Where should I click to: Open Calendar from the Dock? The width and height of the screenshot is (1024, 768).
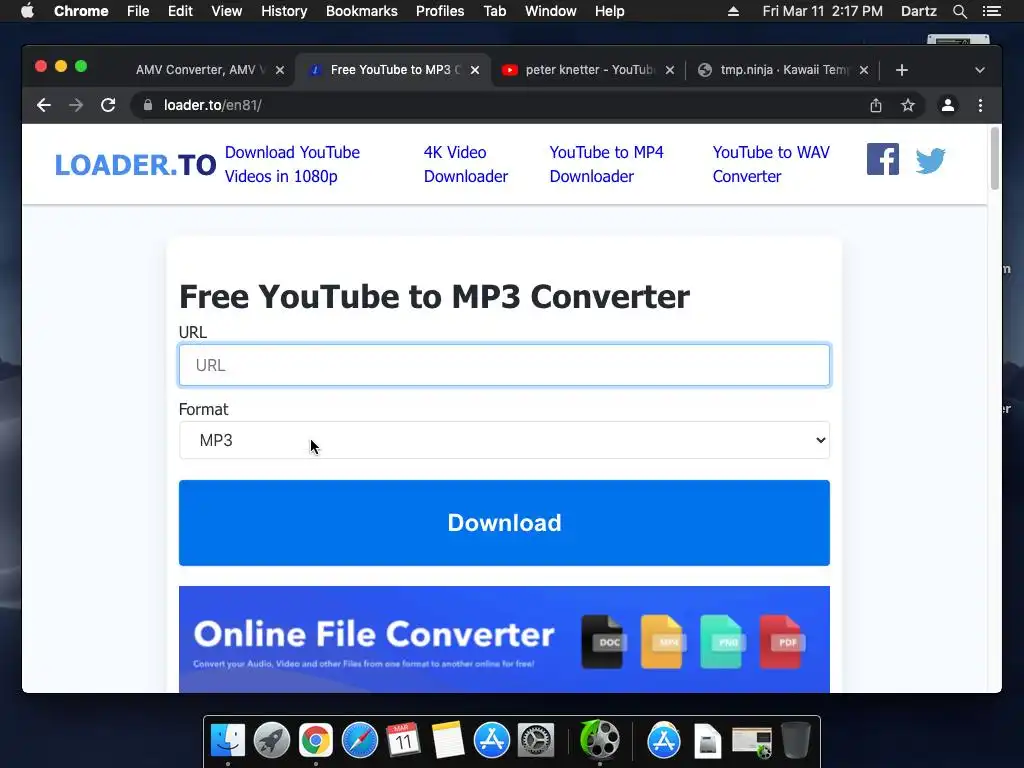tap(403, 740)
